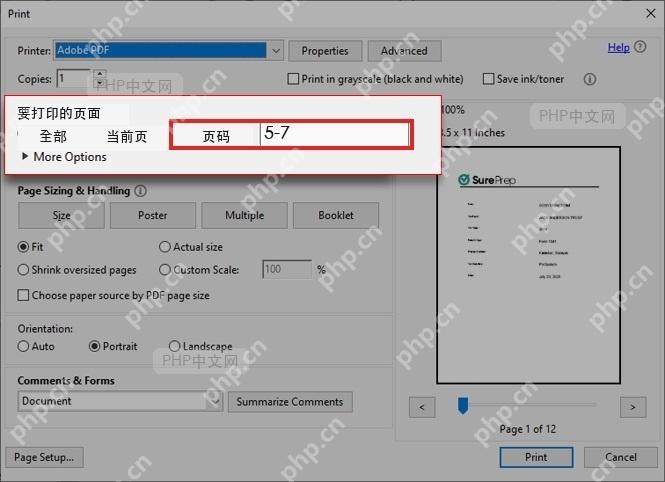Viewport: 665px width, 482px height.
Task: Open Page Setup dialog
Action: 45,457
